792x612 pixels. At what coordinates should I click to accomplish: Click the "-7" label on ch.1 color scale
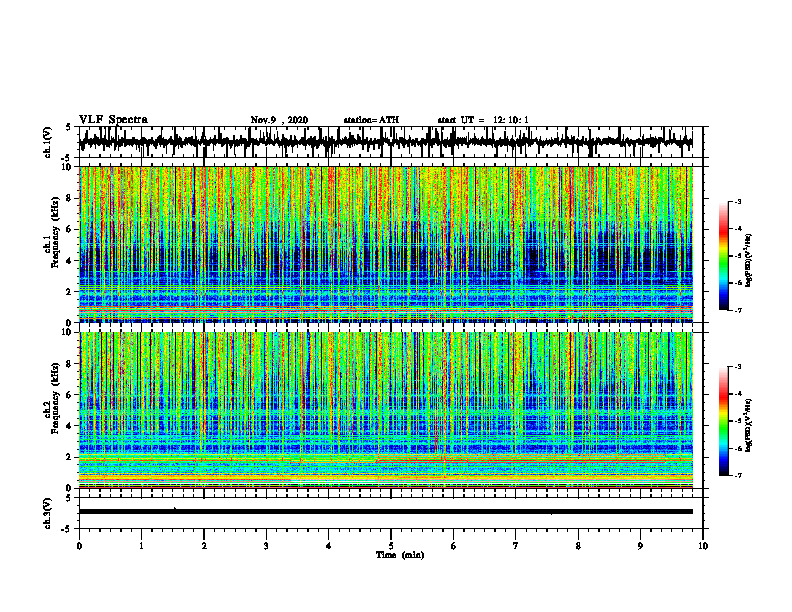738,310
